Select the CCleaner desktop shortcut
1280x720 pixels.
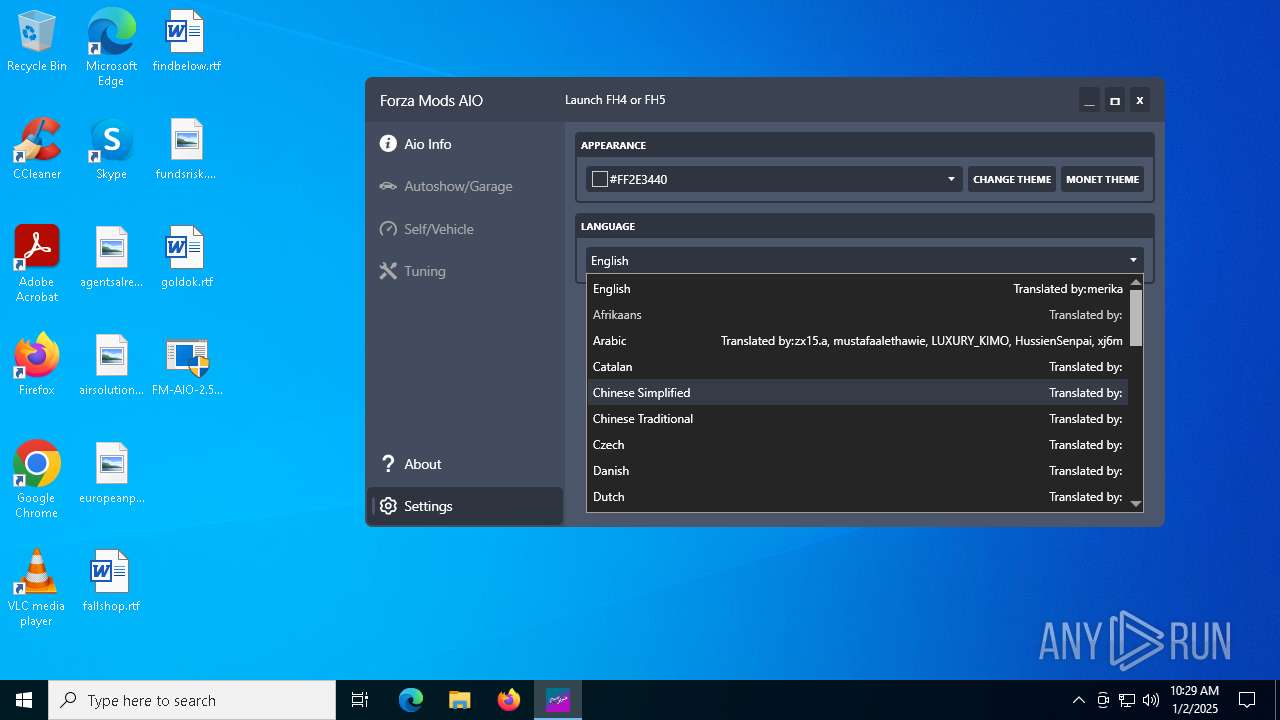click(x=37, y=150)
